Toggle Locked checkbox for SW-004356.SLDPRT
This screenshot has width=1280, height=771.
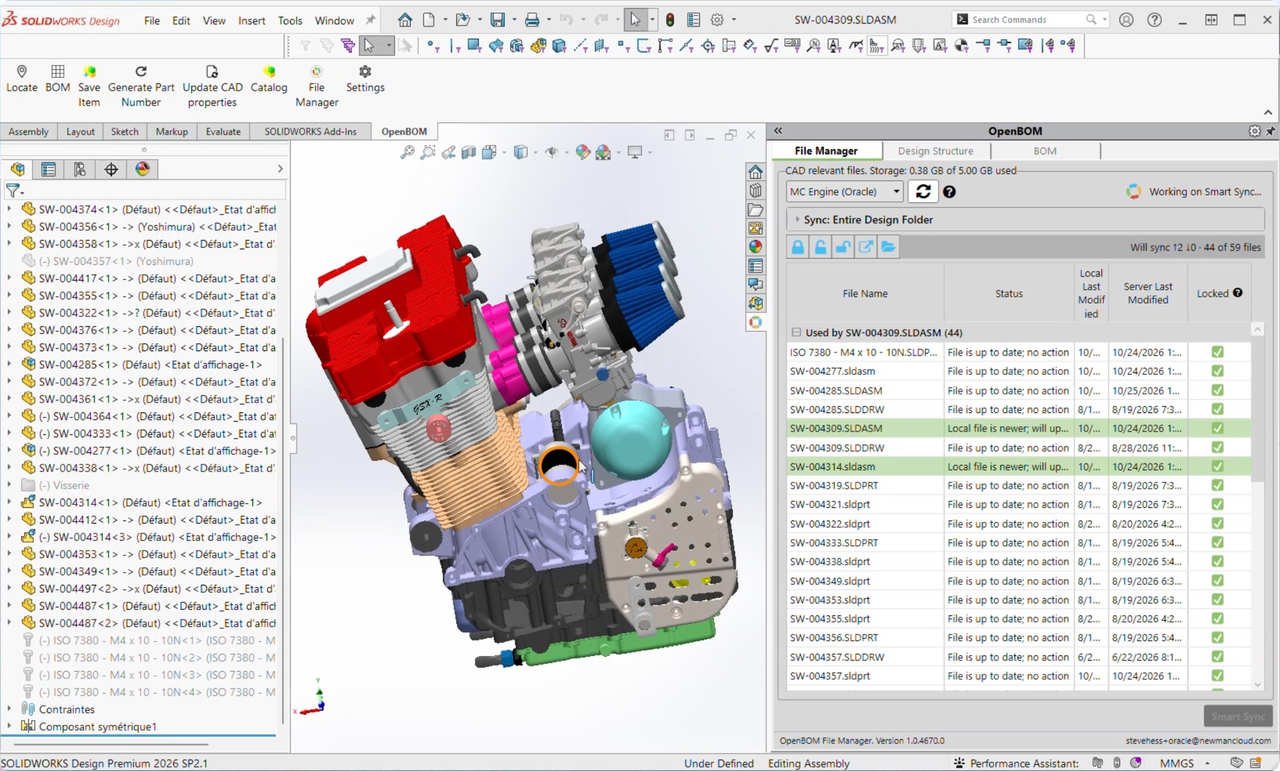tap(1217, 637)
